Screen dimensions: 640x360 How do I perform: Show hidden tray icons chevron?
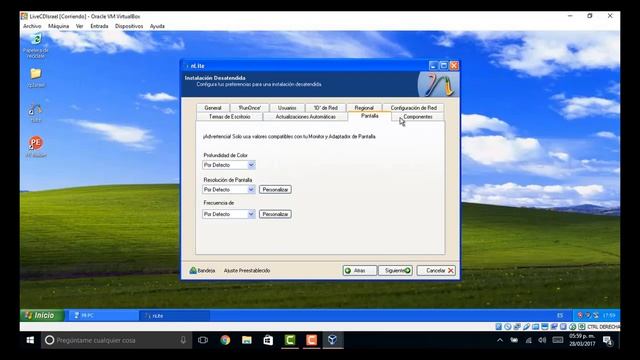tap(500, 340)
